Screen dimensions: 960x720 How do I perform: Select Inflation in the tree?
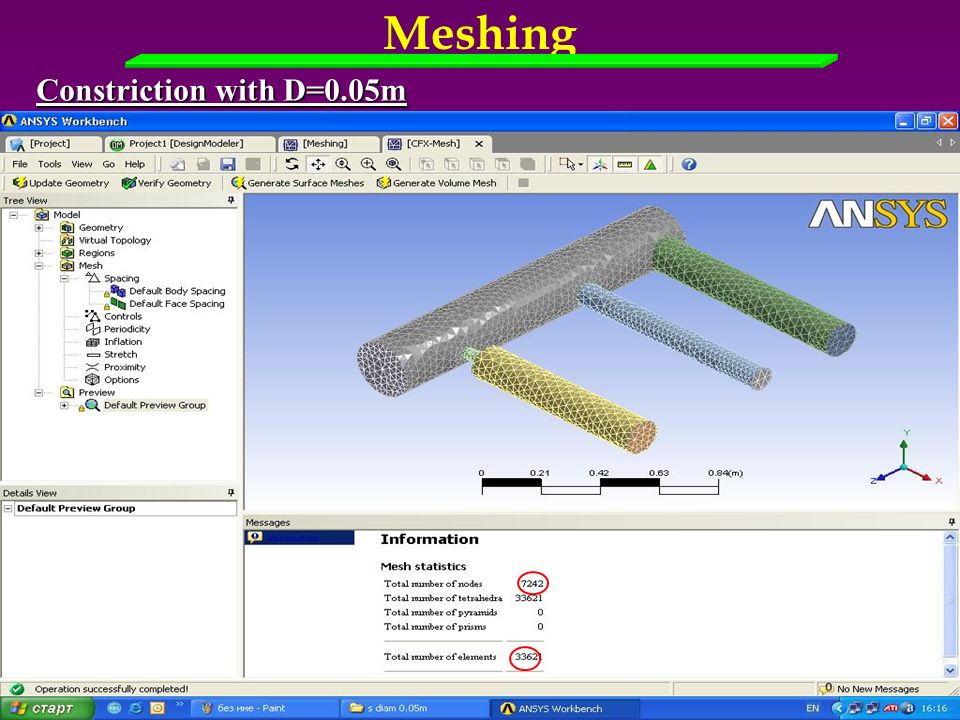coord(122,342)
